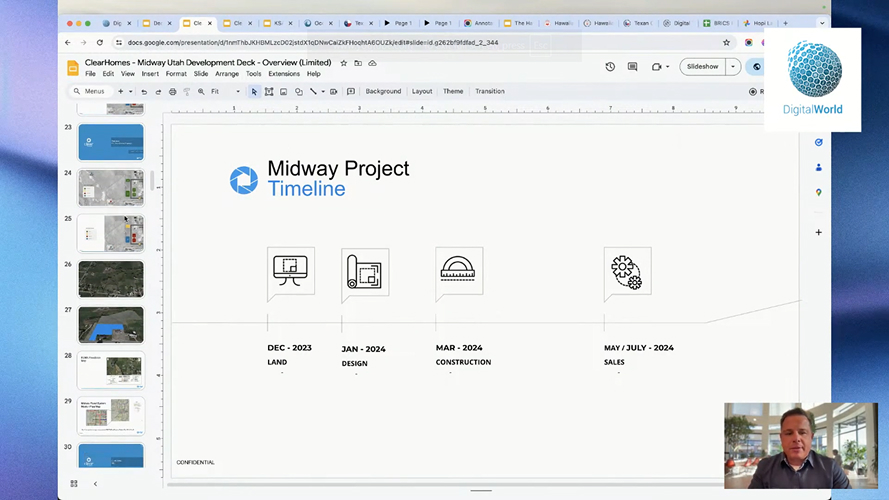The image size is (889, 500).
Task: Click the add-ons plus icon in side panel
Action: [x=818, y=233]
